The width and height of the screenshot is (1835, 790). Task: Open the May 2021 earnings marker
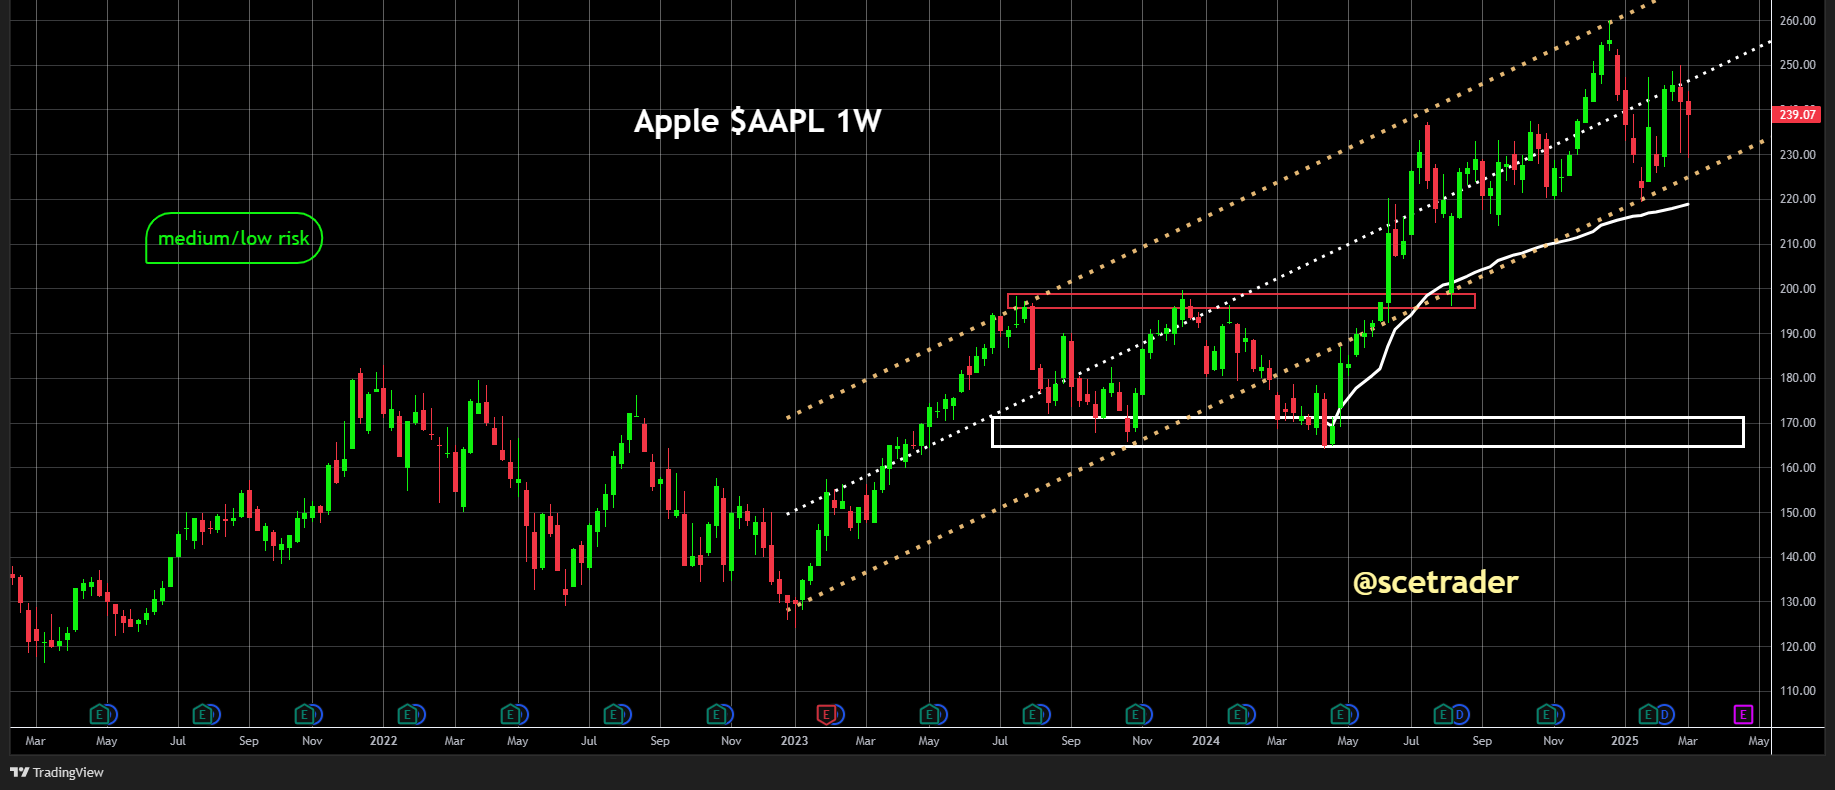(100, 714)
